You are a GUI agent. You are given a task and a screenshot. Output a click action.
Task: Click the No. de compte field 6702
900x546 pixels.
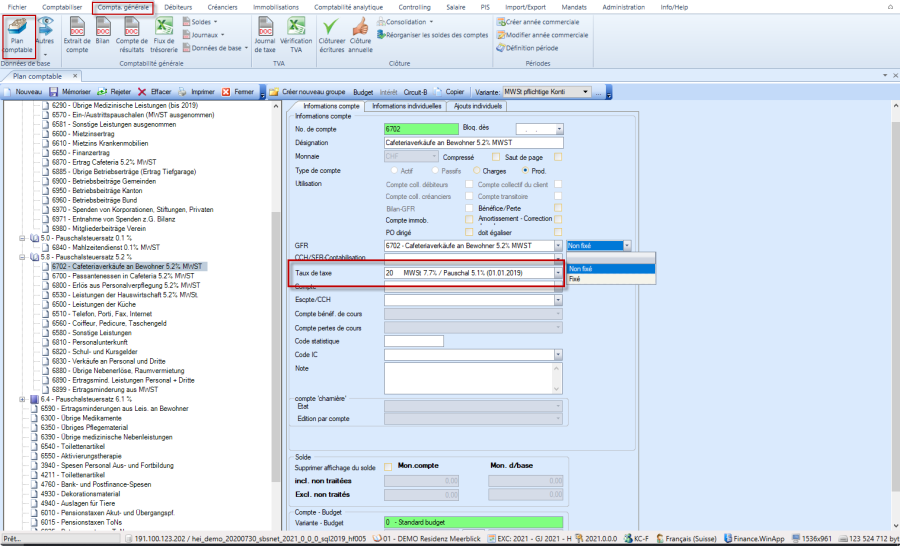coord(421,129)
